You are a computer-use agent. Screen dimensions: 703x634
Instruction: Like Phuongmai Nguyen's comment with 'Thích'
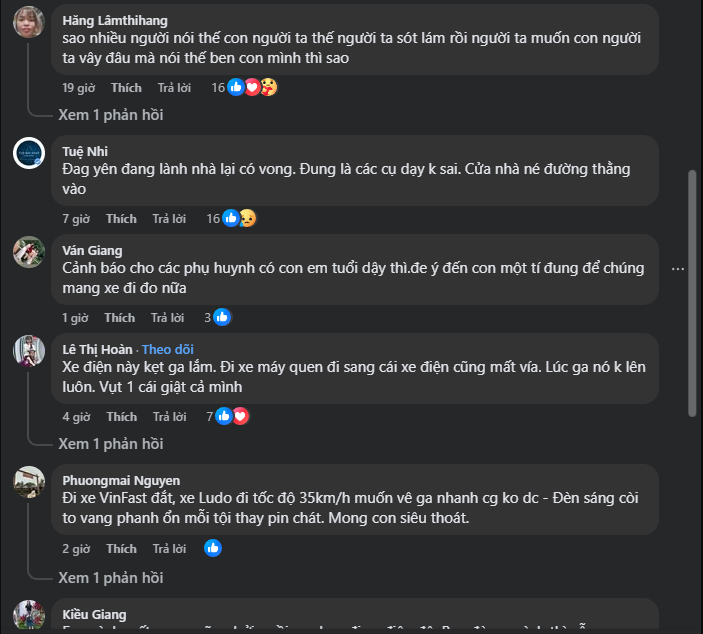[121, 548]
